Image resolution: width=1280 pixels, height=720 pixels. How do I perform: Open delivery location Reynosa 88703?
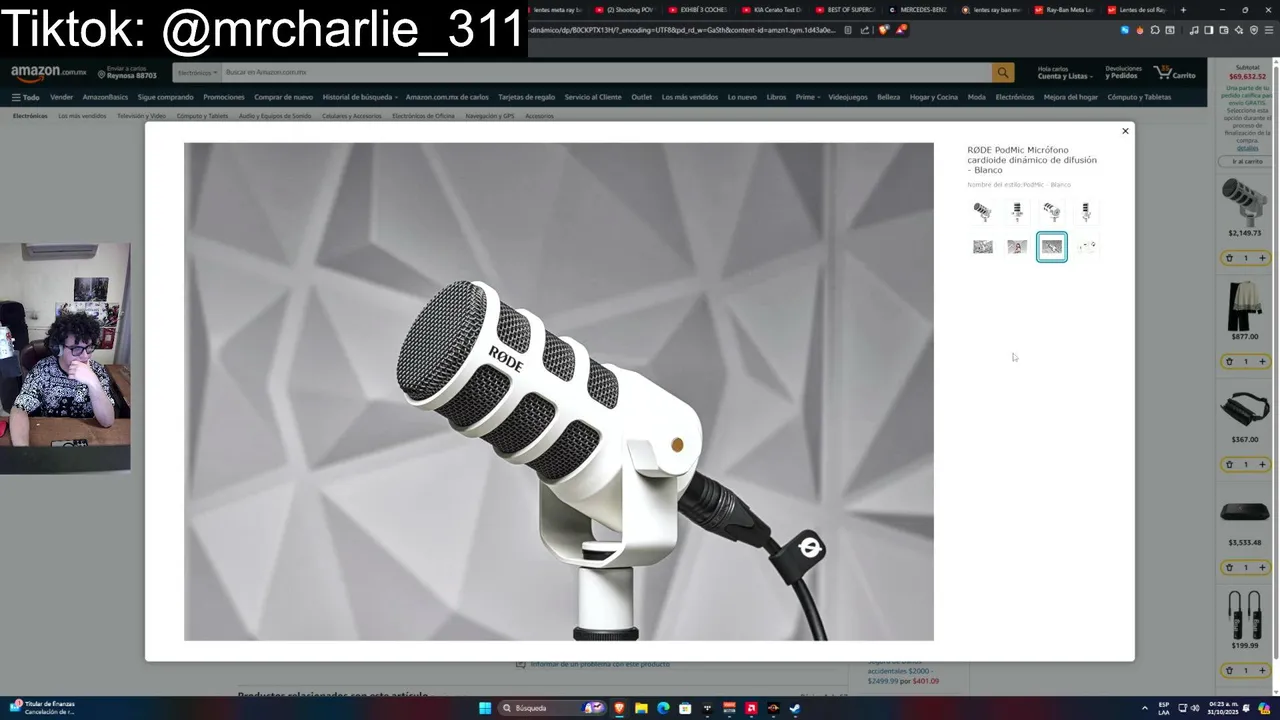pyautogui.click(x=128, y=72)
